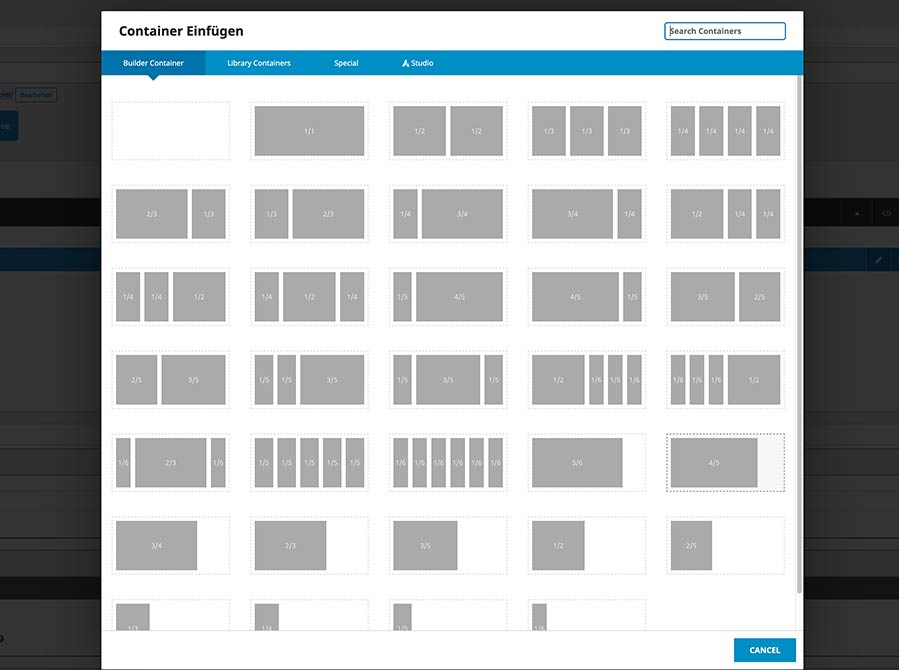The image size is (899, 670).
Task: Return to the Builder Container tab
Action: coord(153,62)
